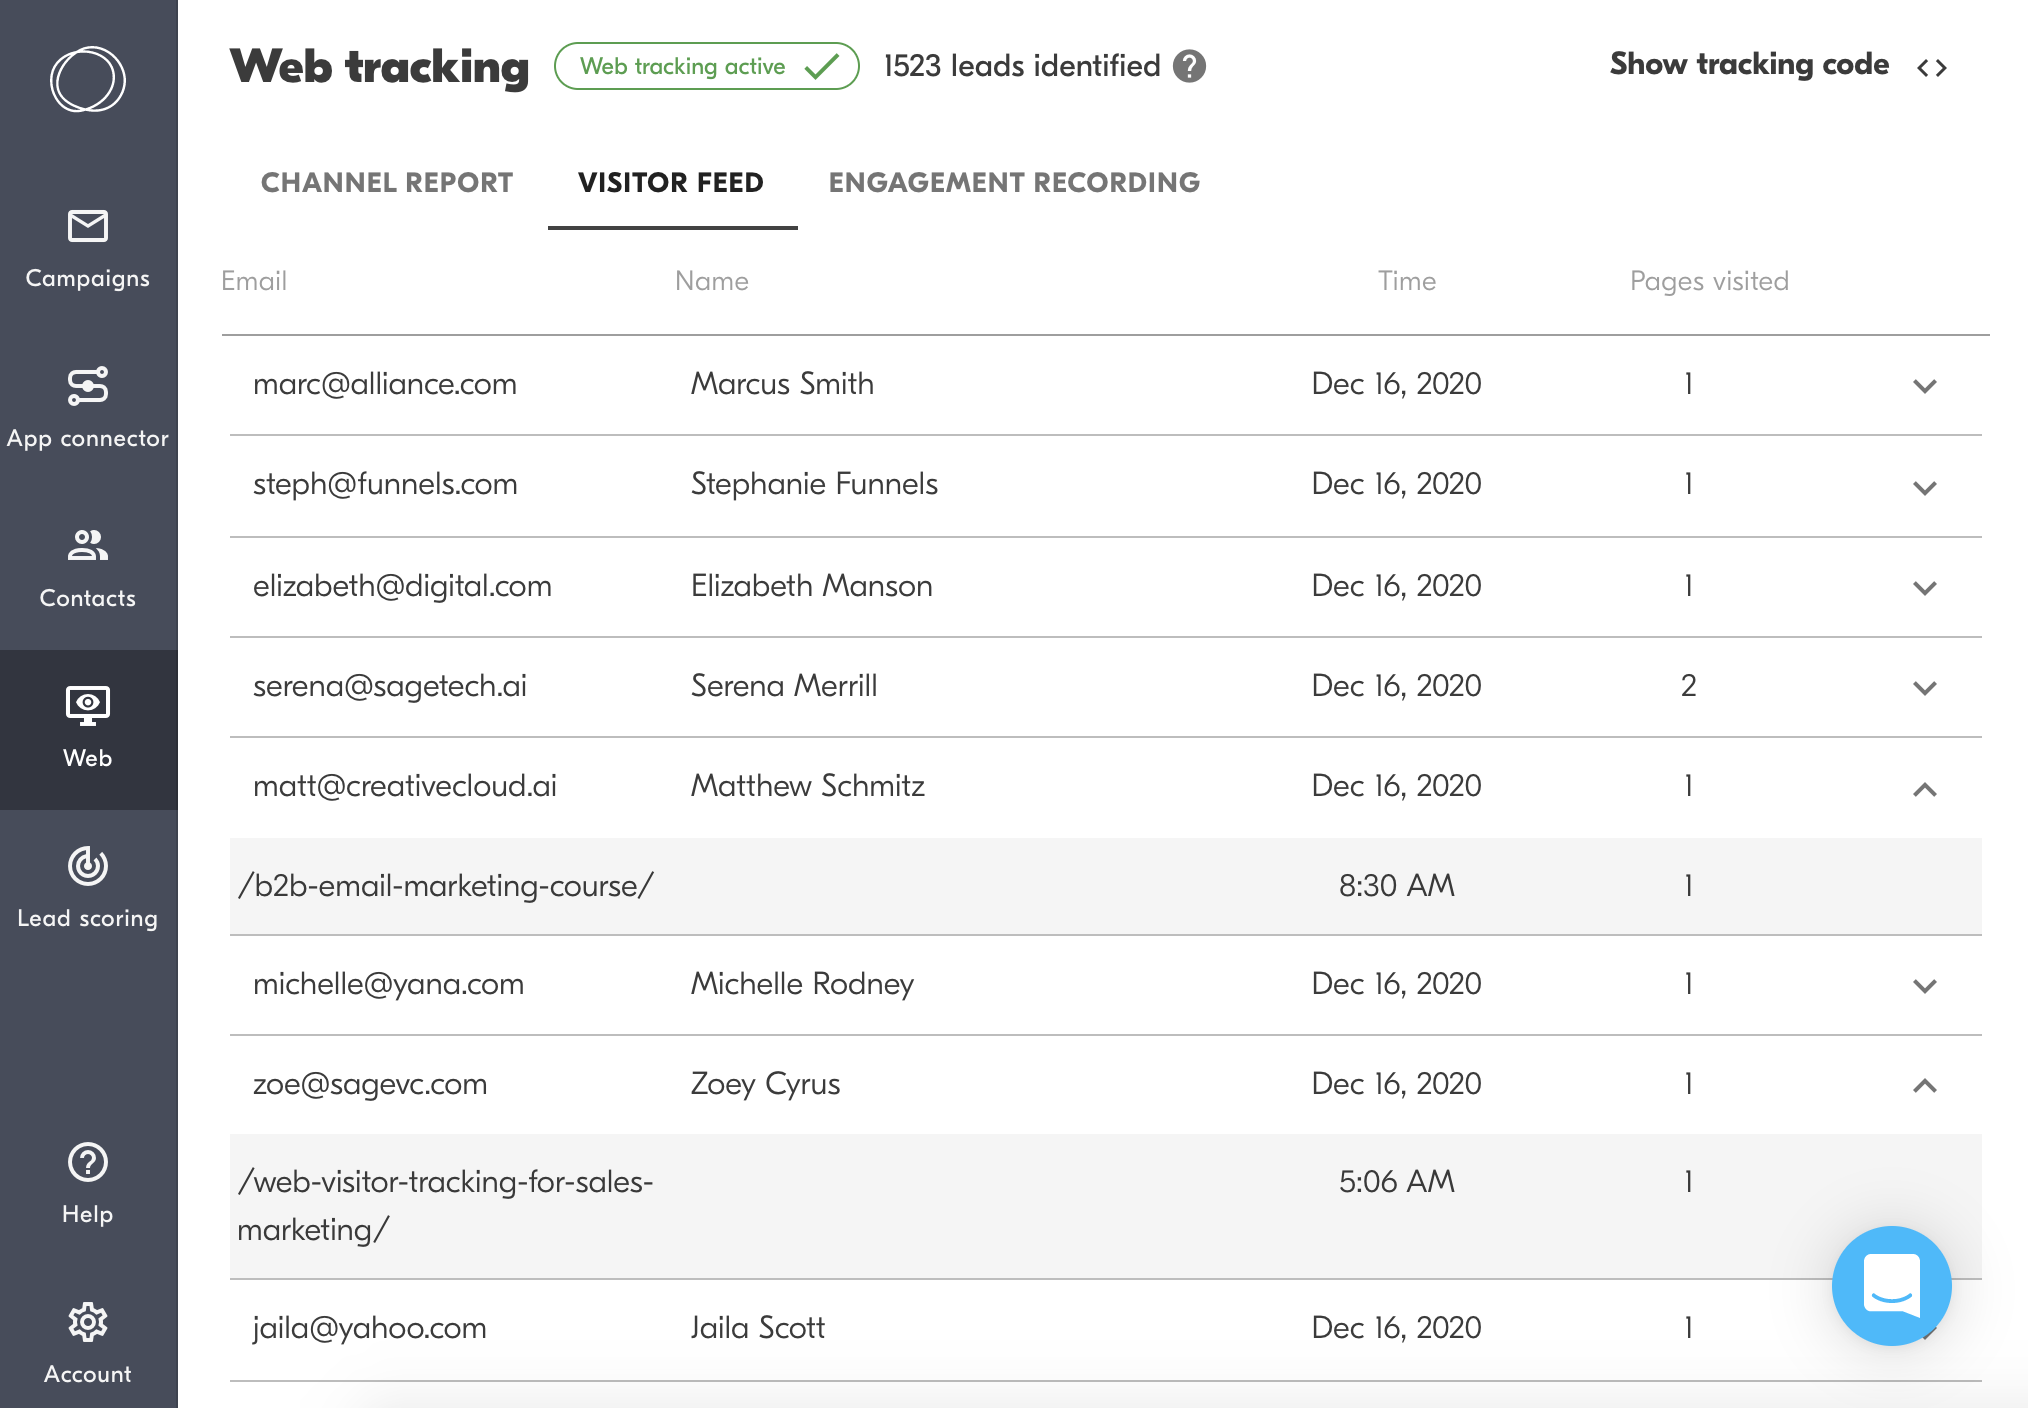Select Visitor Feed tab
The width and height of the screenshot is (2028, 1408).
tap(672, 182)
